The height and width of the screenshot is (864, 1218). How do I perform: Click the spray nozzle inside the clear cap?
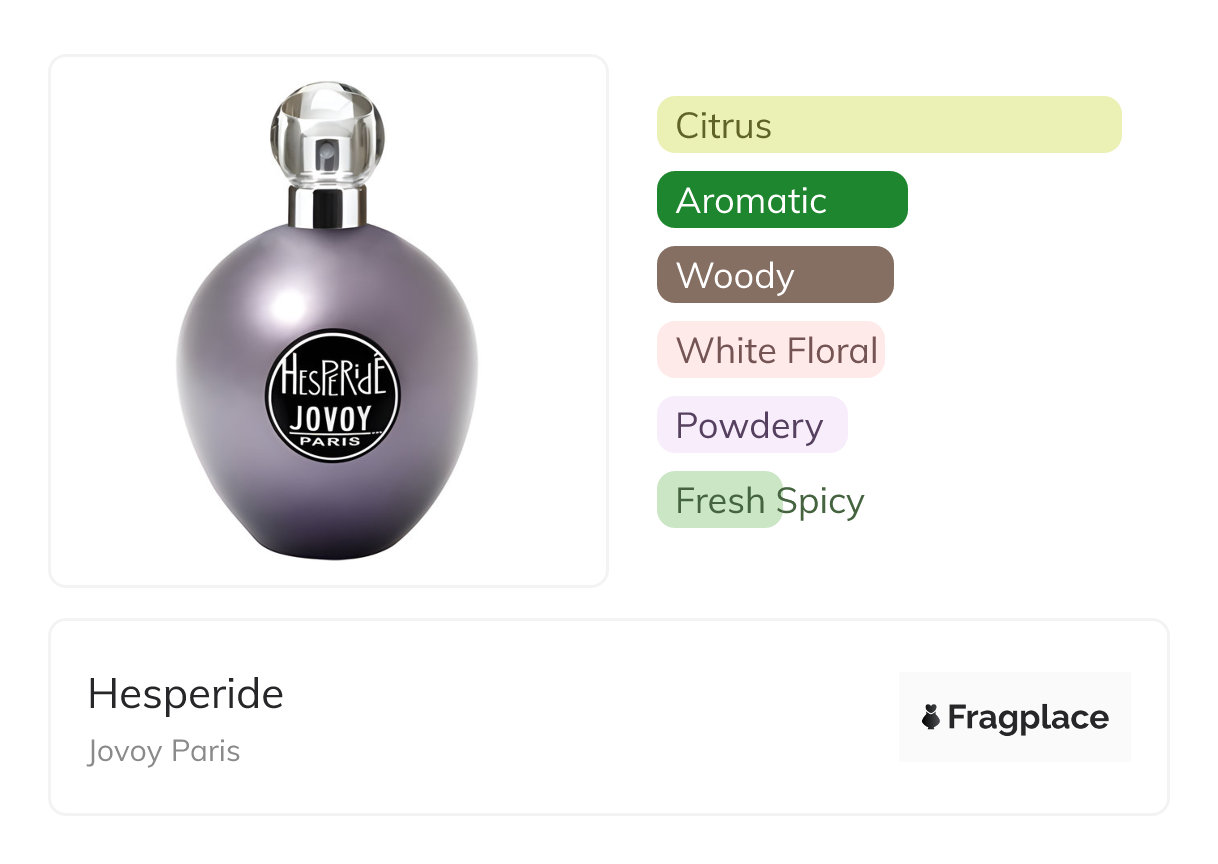[x=327, y=153]
